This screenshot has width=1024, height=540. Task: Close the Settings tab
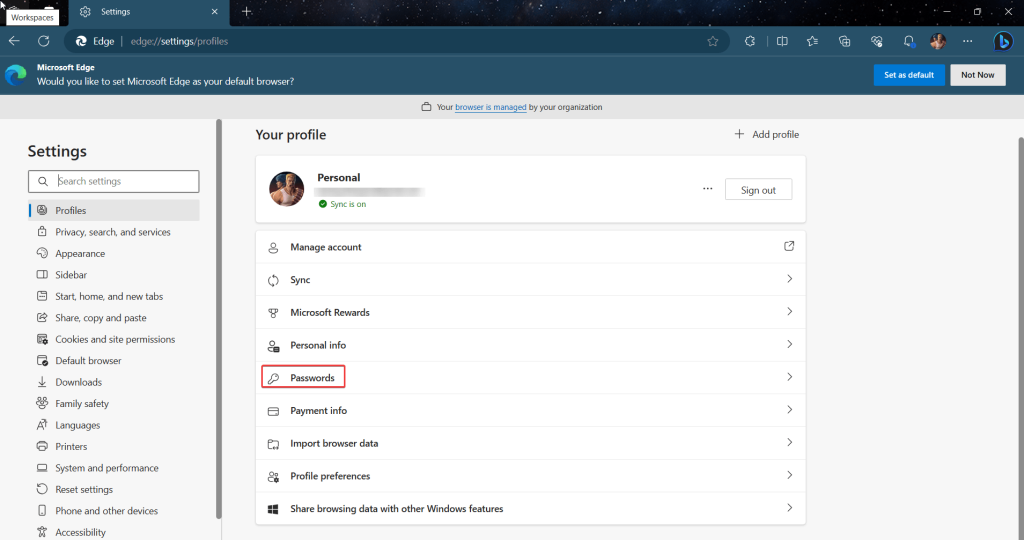(x=215, y=12)
